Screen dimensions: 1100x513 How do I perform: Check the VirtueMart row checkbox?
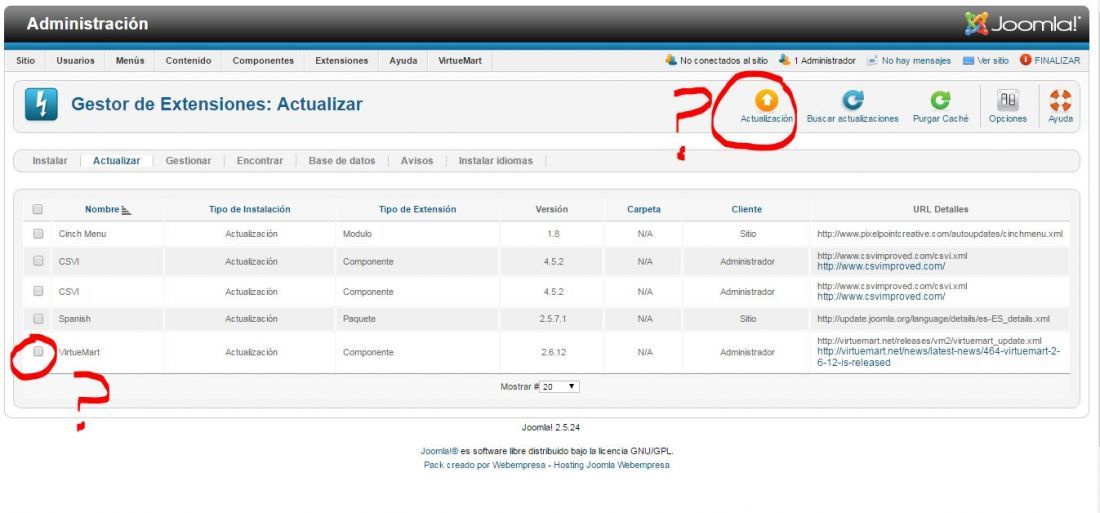pyautogui.click(x=38, y=352)
